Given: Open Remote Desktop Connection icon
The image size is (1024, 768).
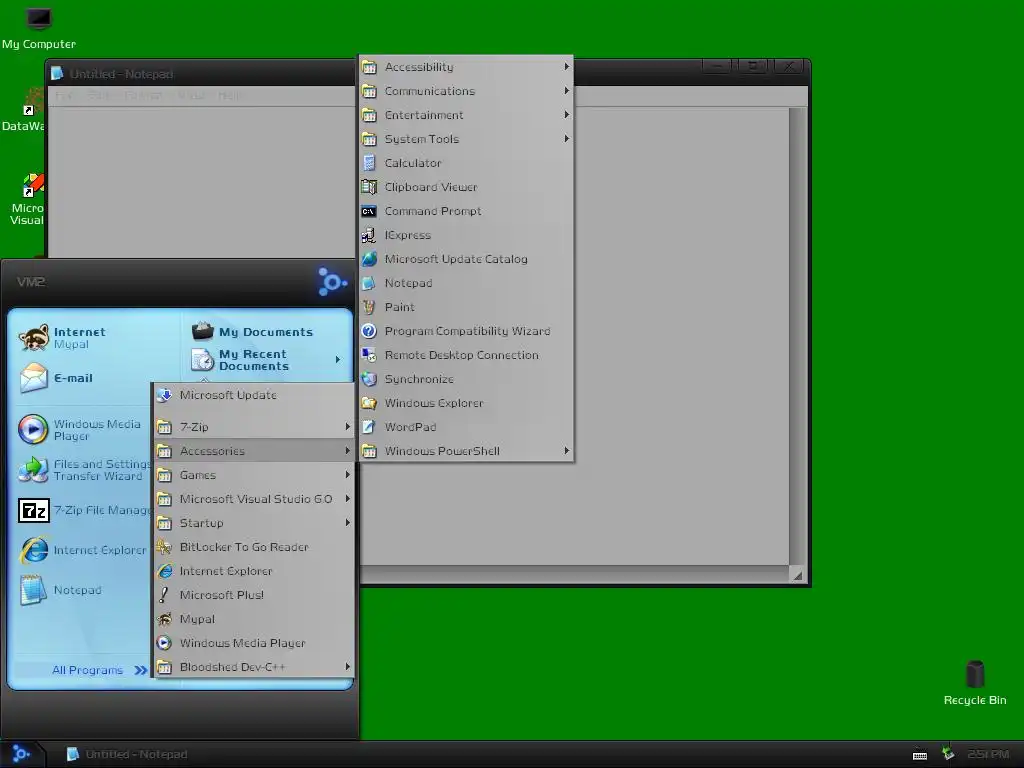Looking at the screenshot, I should click(369, 355).
